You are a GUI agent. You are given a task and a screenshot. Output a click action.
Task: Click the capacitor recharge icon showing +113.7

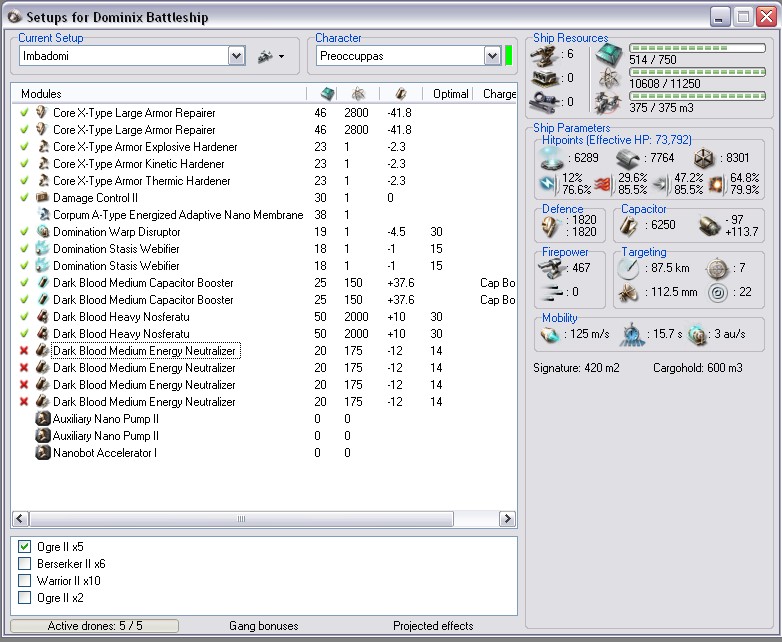tap(709, 226)
